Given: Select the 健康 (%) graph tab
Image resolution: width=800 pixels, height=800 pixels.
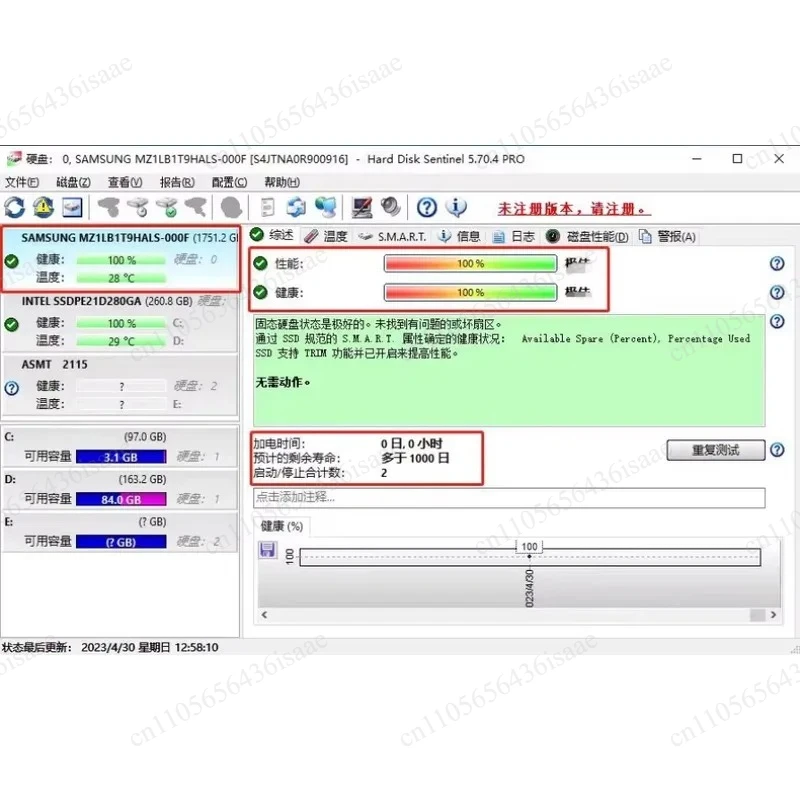Looking at the screenshot, I should tap(282, 526).
